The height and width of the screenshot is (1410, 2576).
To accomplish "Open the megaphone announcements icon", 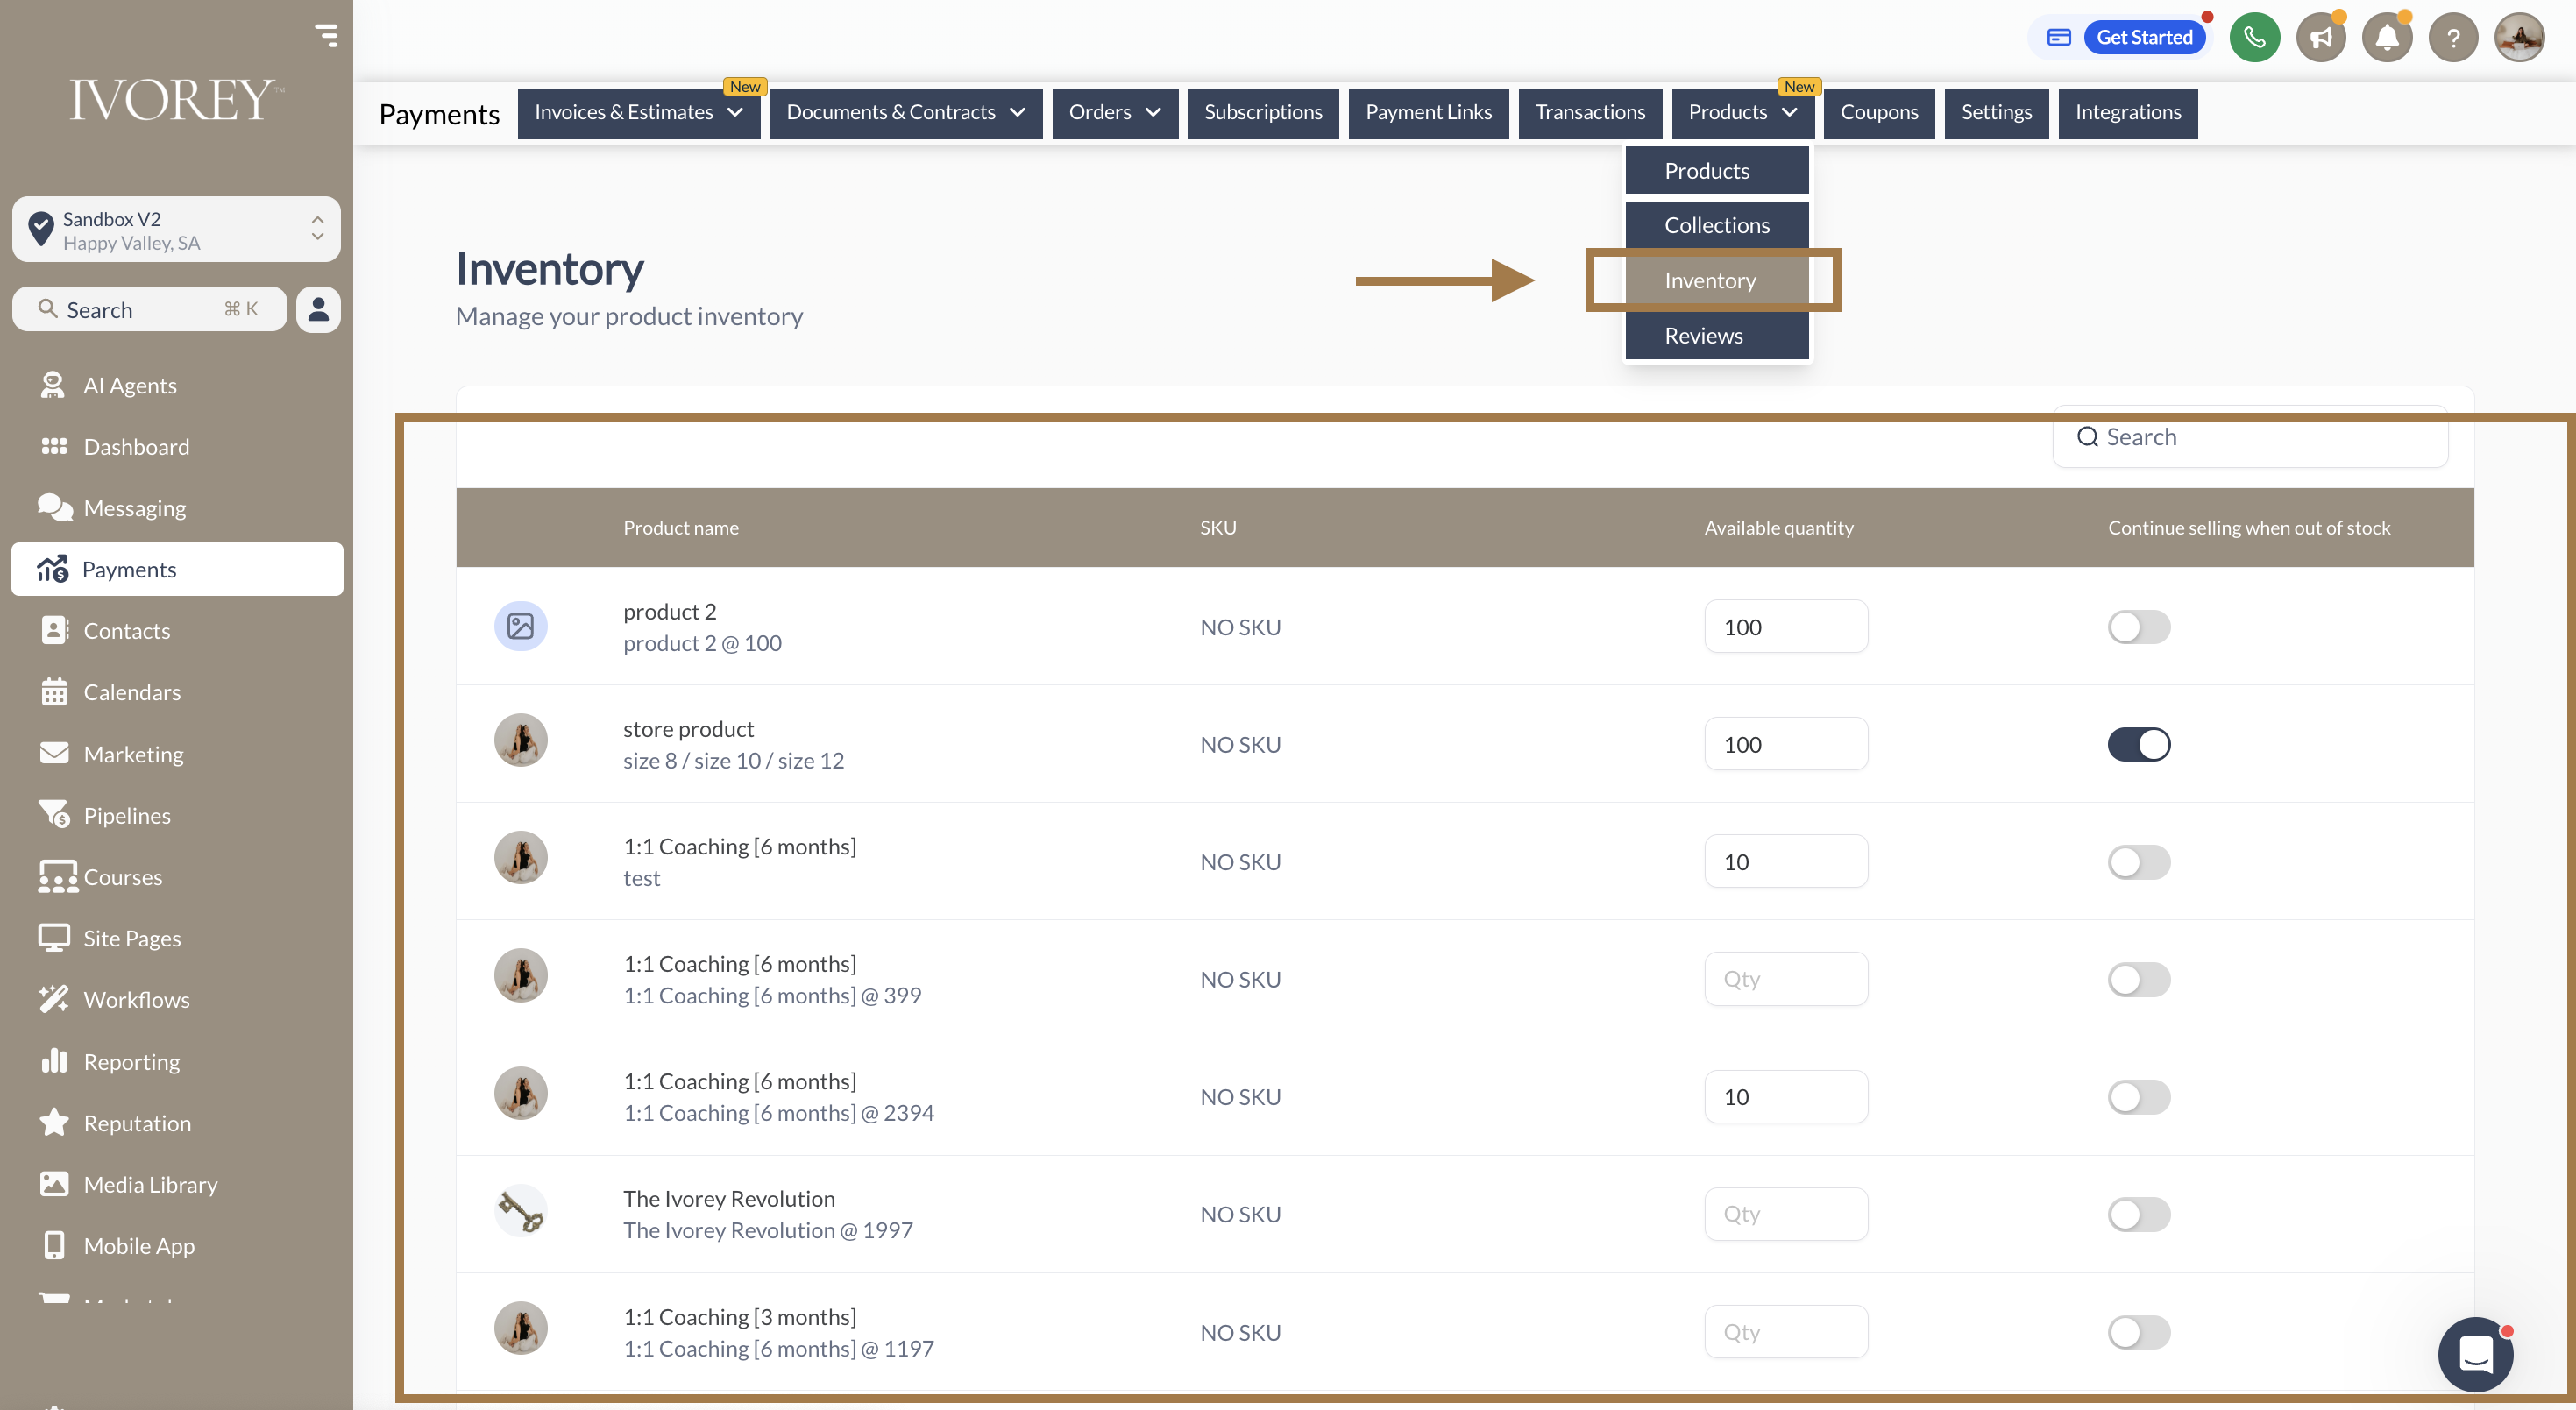I will click(x=2320, y=38).
